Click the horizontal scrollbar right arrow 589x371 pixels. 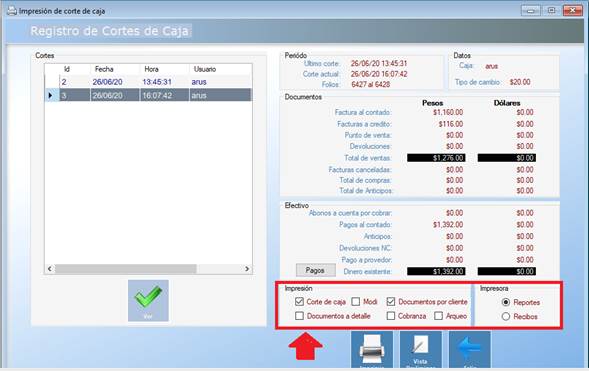coord(247,269)
